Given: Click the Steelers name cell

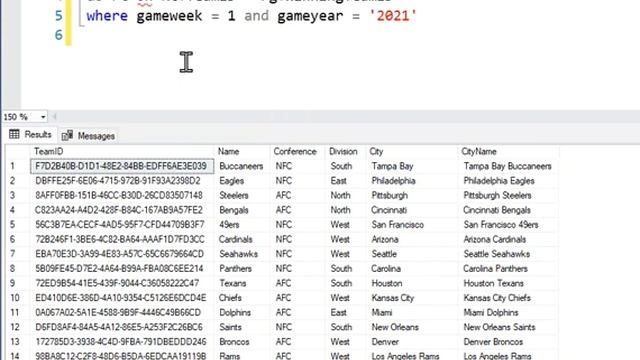Looking at the screenshot, I should [x=242, y=196].
